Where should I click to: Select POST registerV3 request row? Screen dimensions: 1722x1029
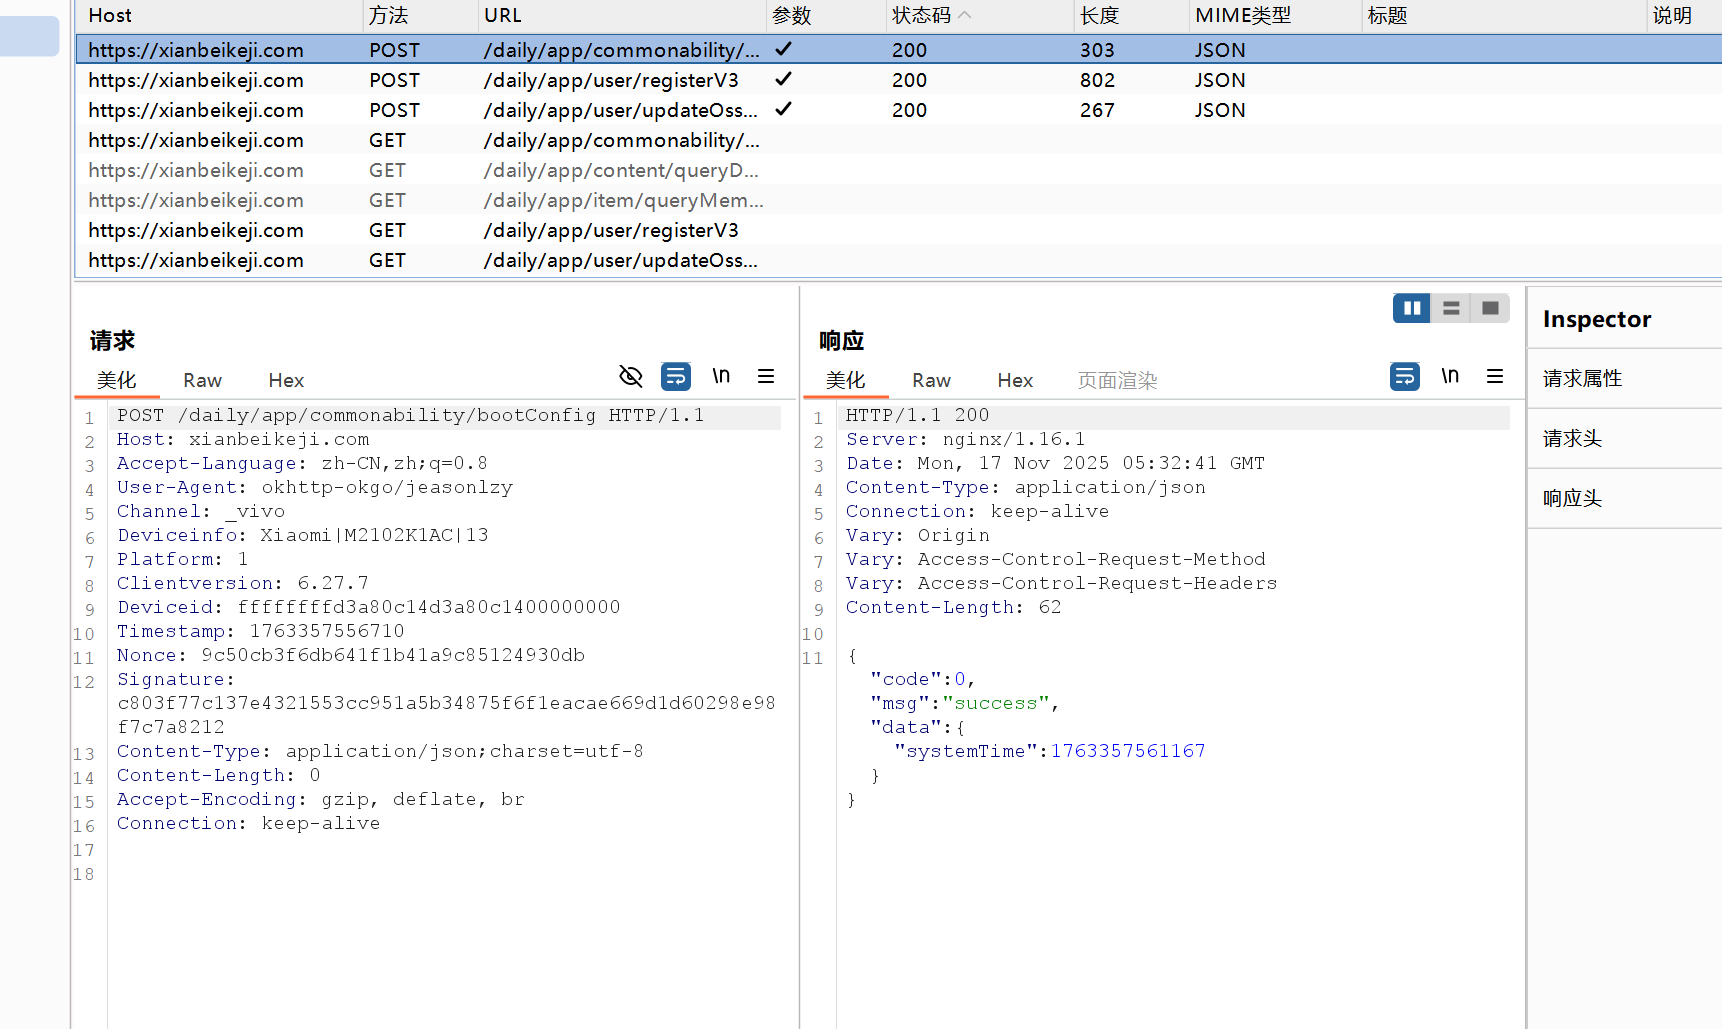[x=610, y=80]
